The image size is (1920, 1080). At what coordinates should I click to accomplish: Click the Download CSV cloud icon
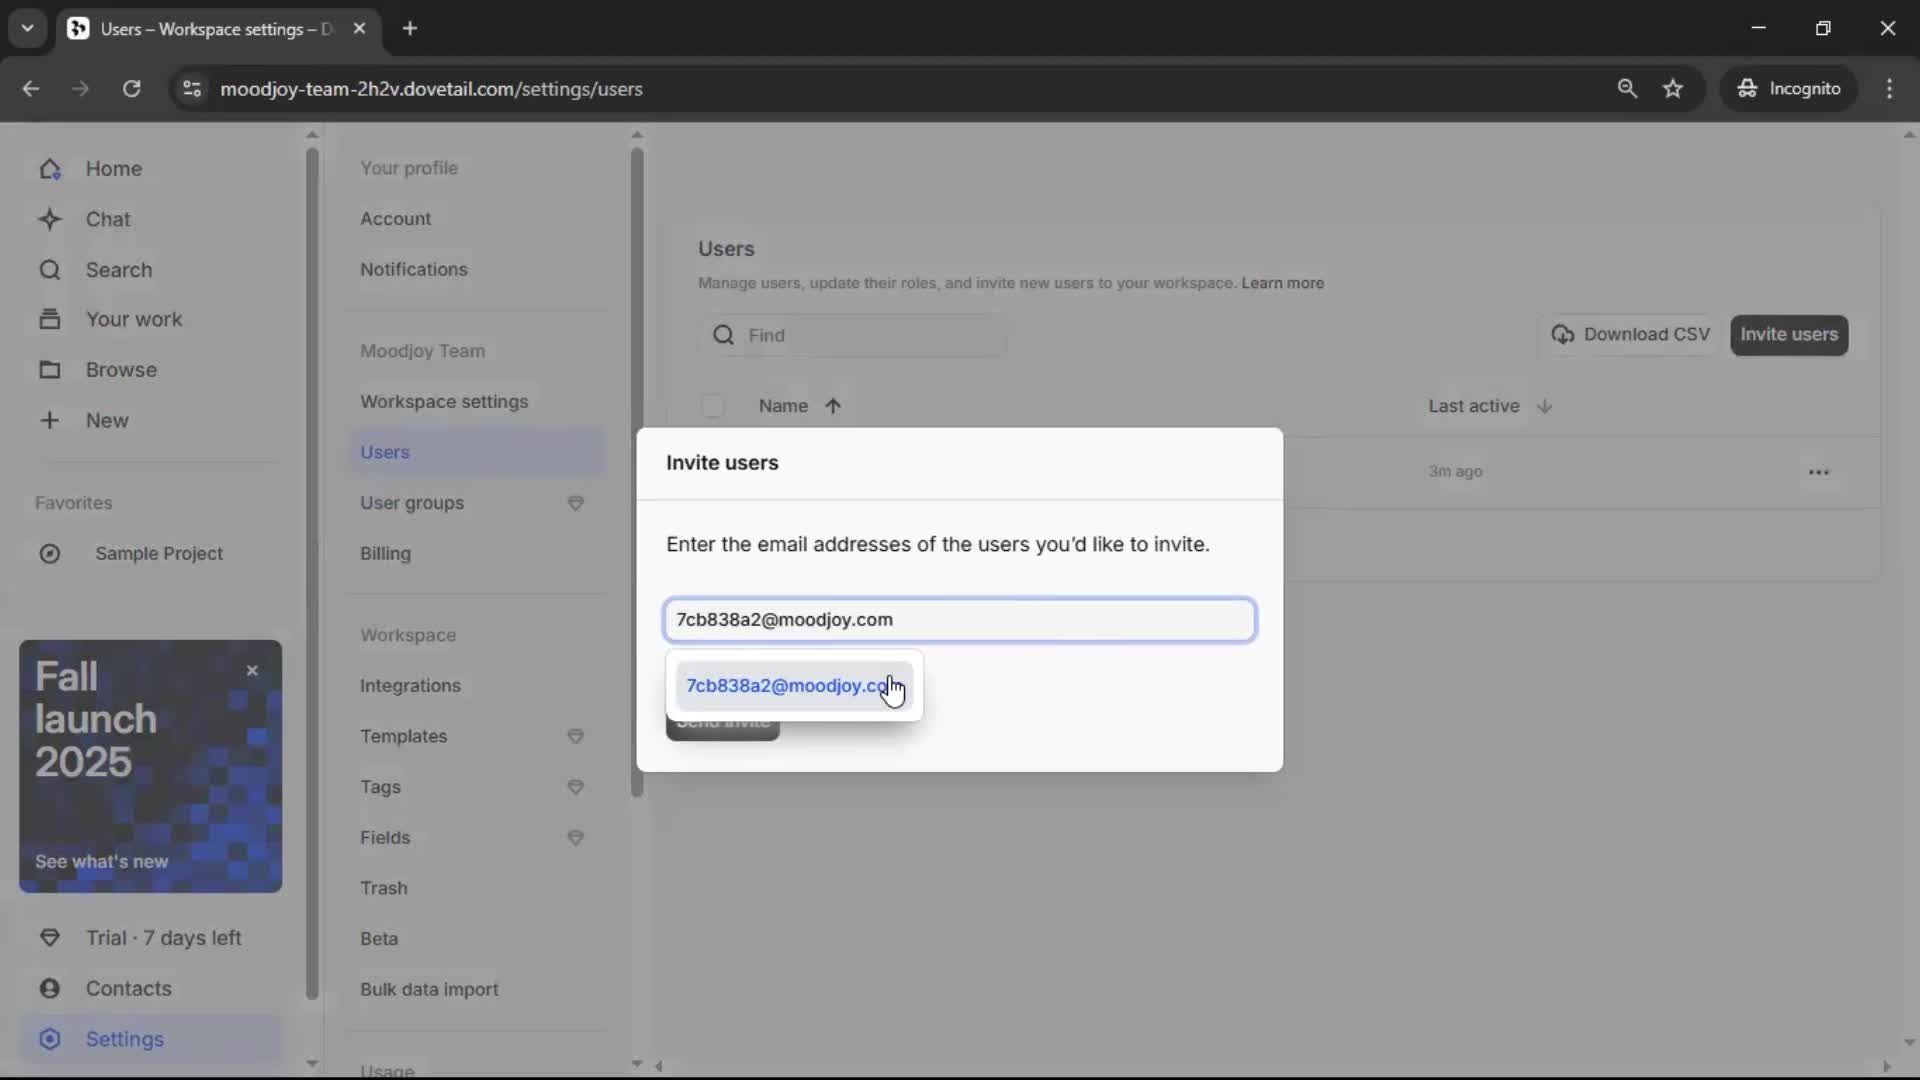[1562, 335]
